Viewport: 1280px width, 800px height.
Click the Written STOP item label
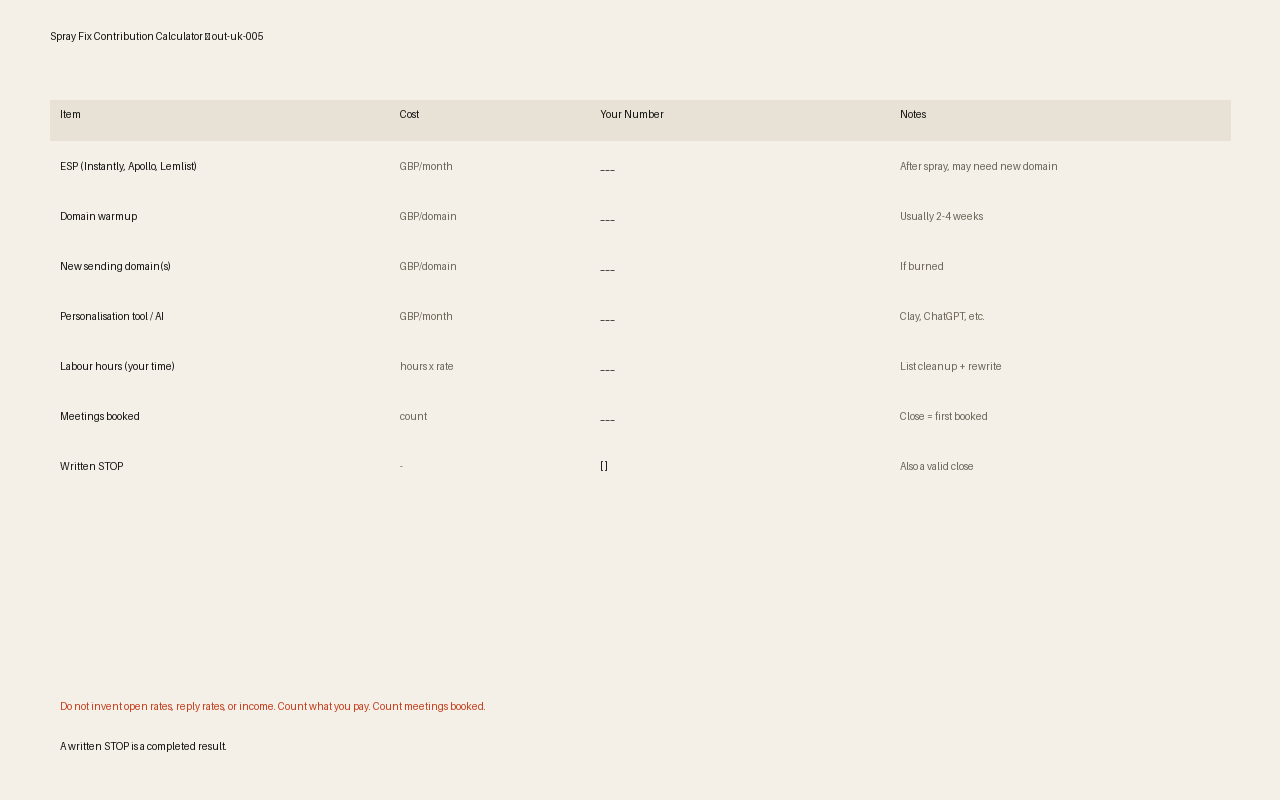click(x=92, y=467)
